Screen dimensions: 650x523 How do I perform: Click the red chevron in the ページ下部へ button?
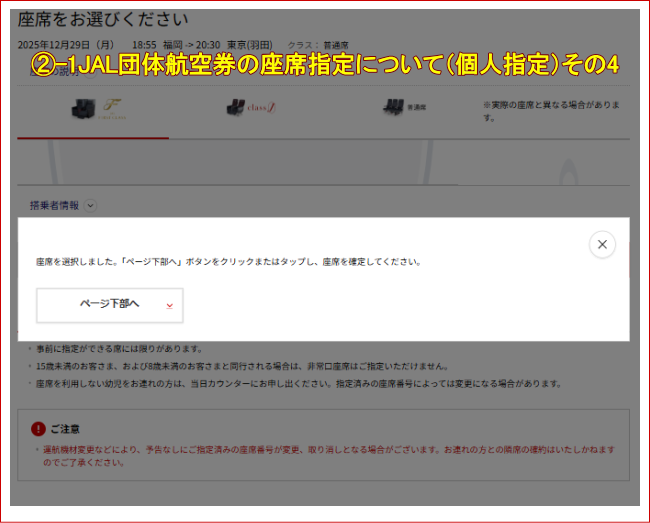170,306
